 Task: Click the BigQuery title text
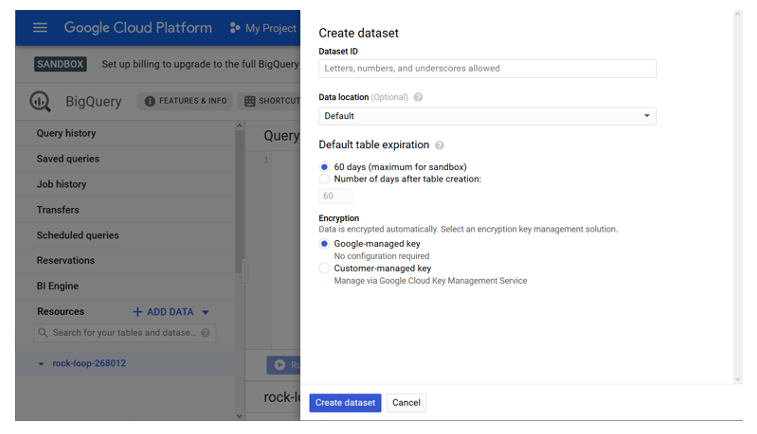point(93,101)
